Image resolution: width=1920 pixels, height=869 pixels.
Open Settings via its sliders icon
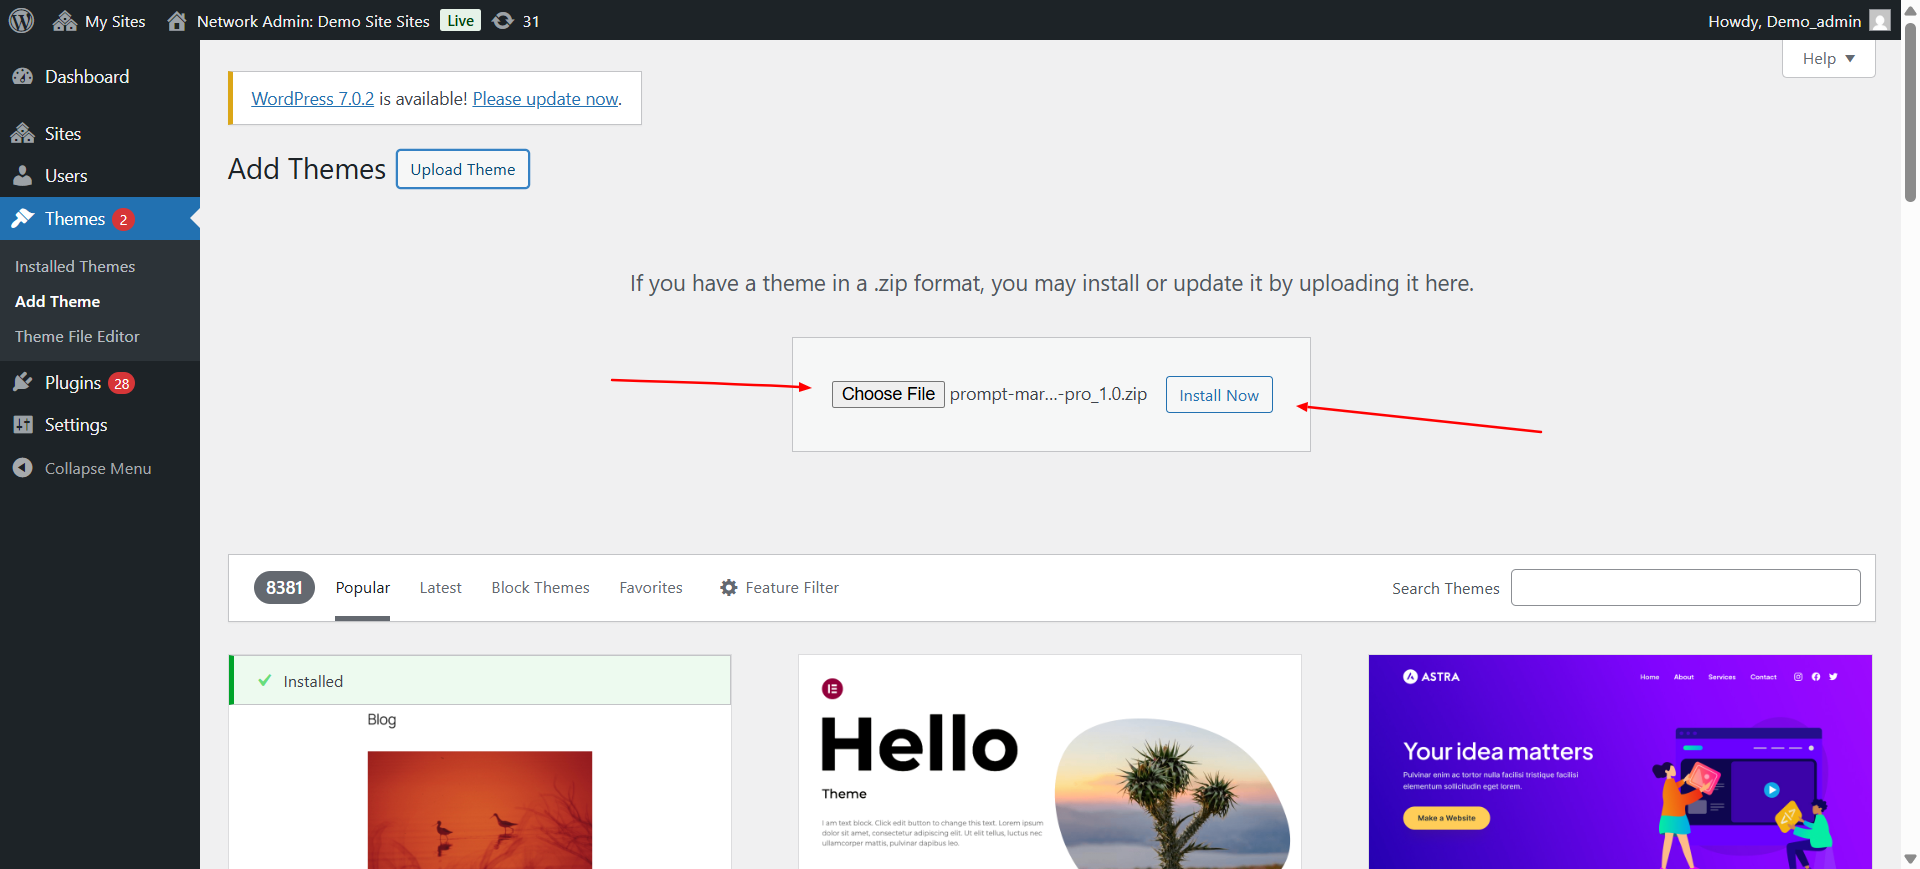pos(23,425)
